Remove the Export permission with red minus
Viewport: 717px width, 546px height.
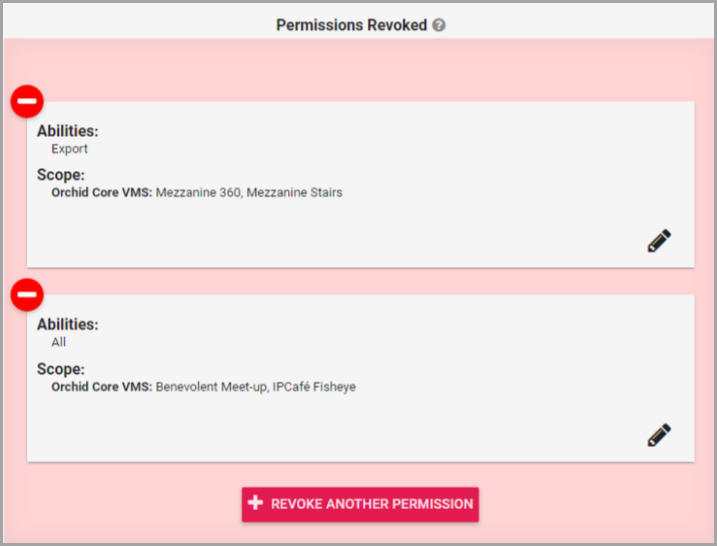pos(27,101)
